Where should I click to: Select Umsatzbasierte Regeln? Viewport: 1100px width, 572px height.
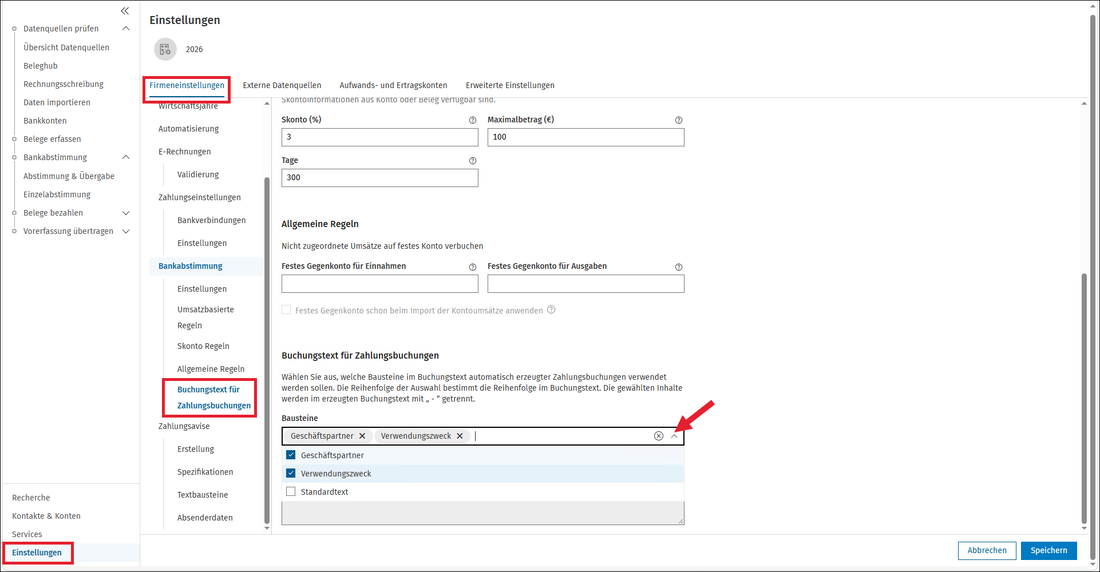coord(206,317)
